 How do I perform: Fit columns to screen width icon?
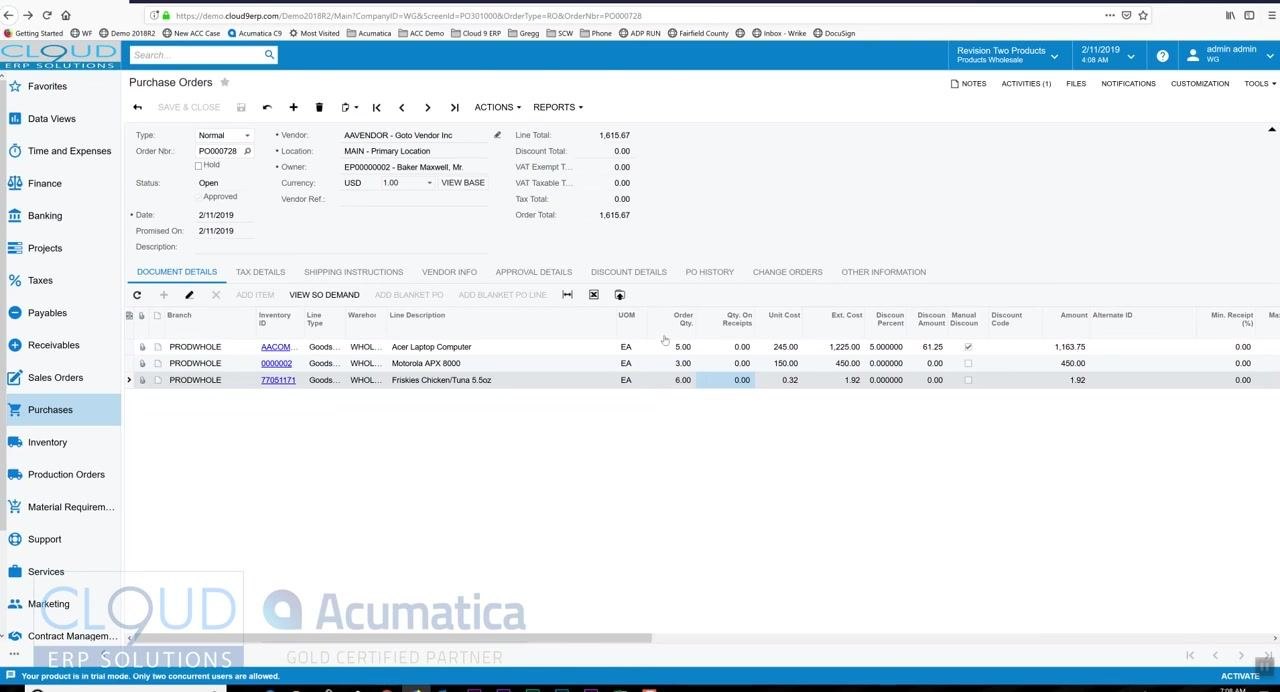click(567, 295)
